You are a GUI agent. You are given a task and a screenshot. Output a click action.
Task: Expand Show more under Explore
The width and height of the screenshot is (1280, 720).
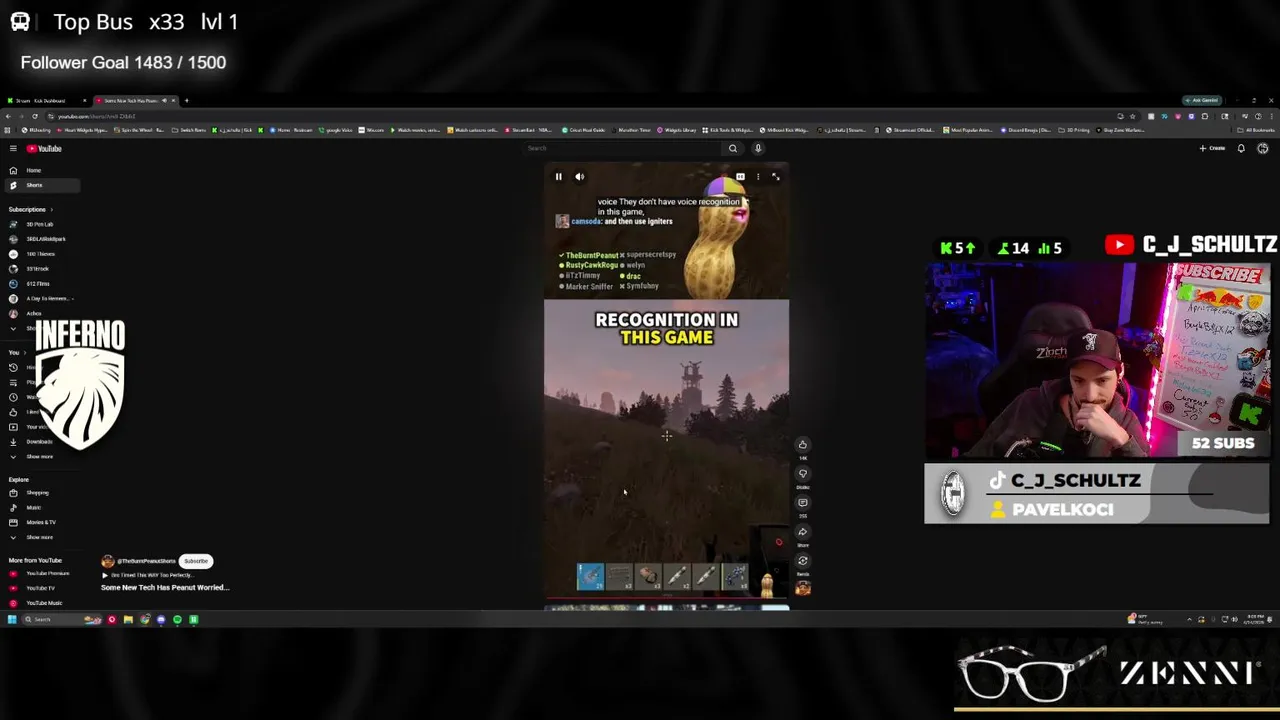pos(40,537)
